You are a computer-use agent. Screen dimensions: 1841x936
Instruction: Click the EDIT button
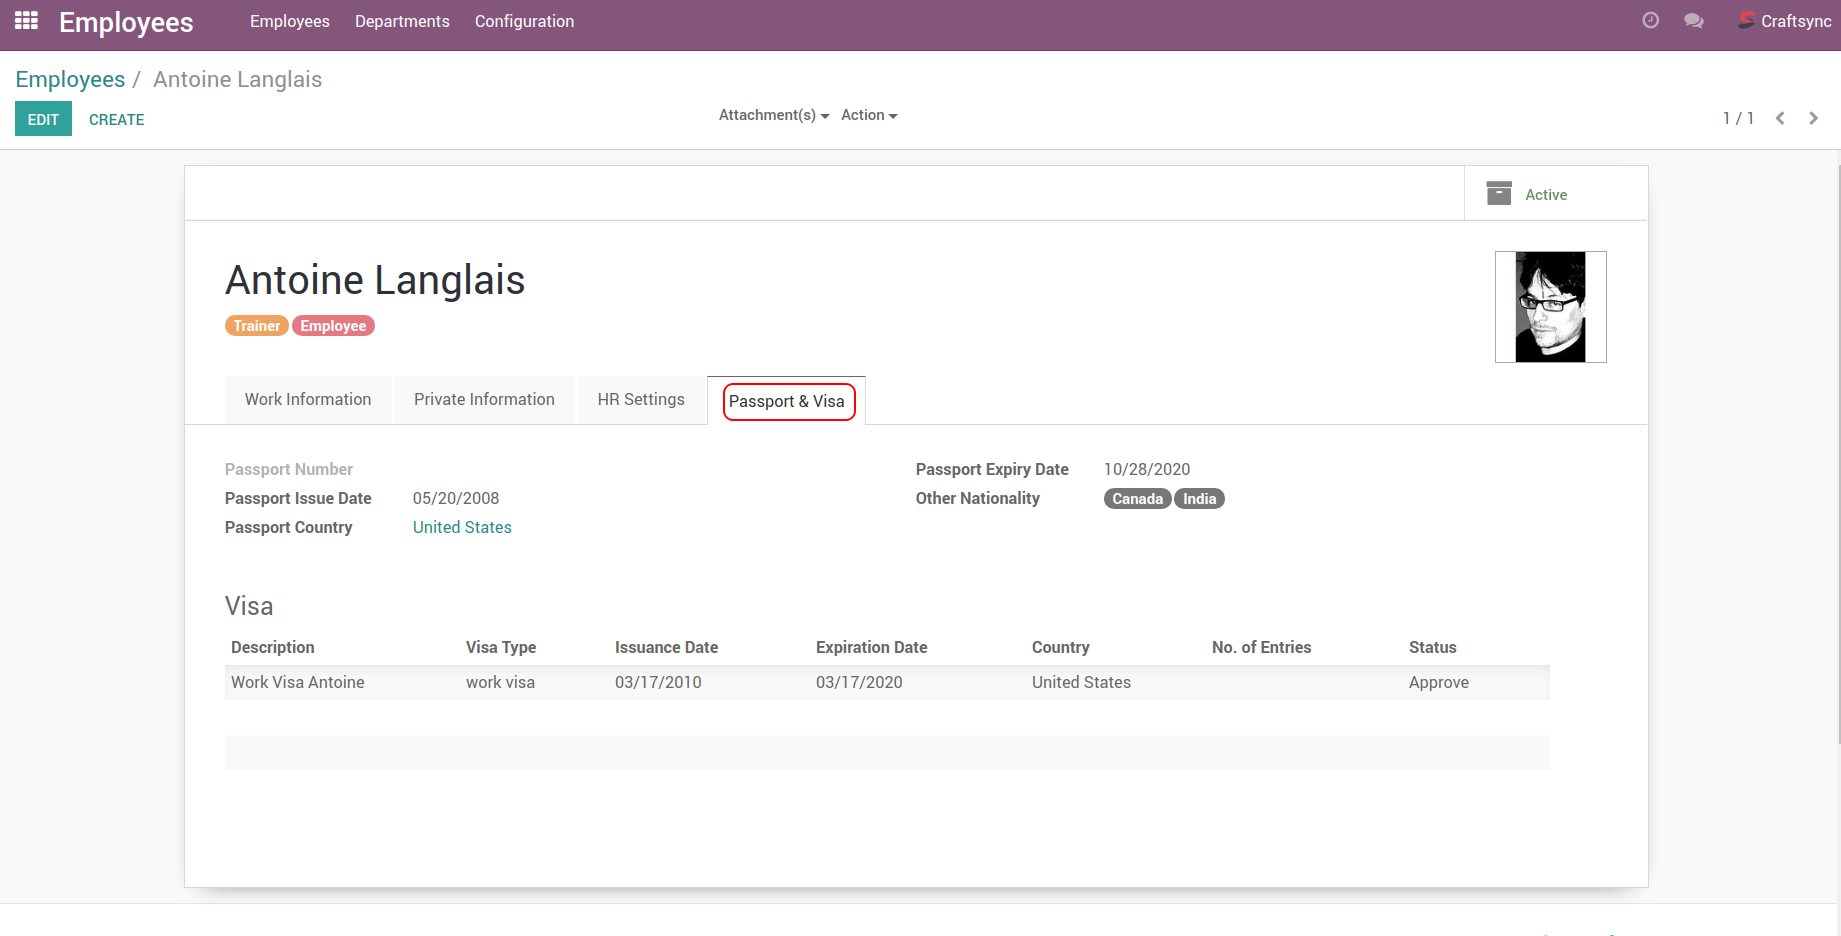pos(43,119)
